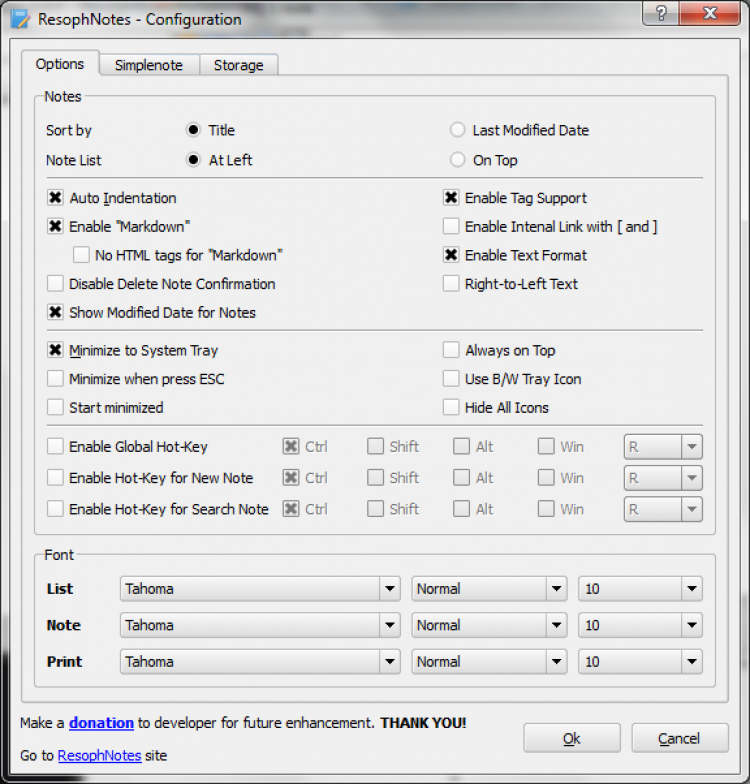Turn on Always on Top
Image resolution: width=750 pixels, height=784 pixels.
452,351
